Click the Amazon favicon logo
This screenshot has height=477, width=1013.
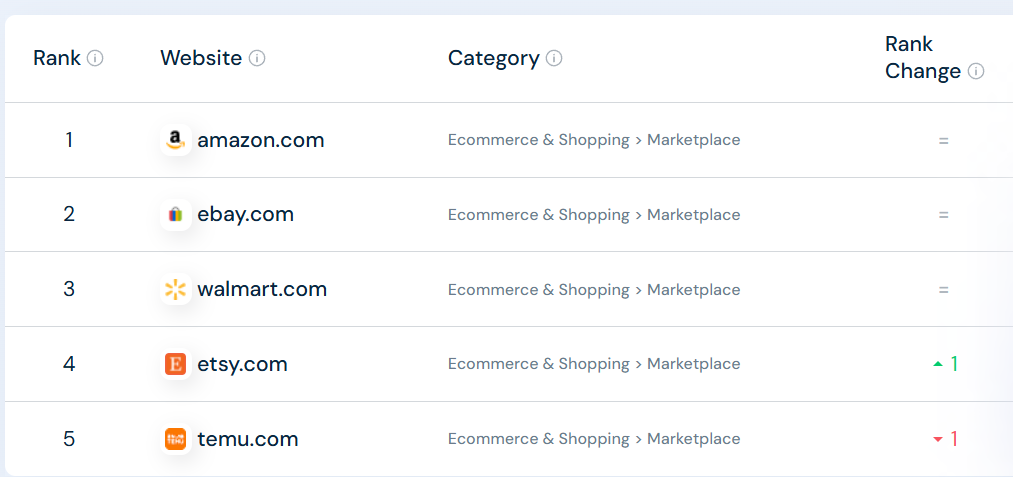pos(176,140)
